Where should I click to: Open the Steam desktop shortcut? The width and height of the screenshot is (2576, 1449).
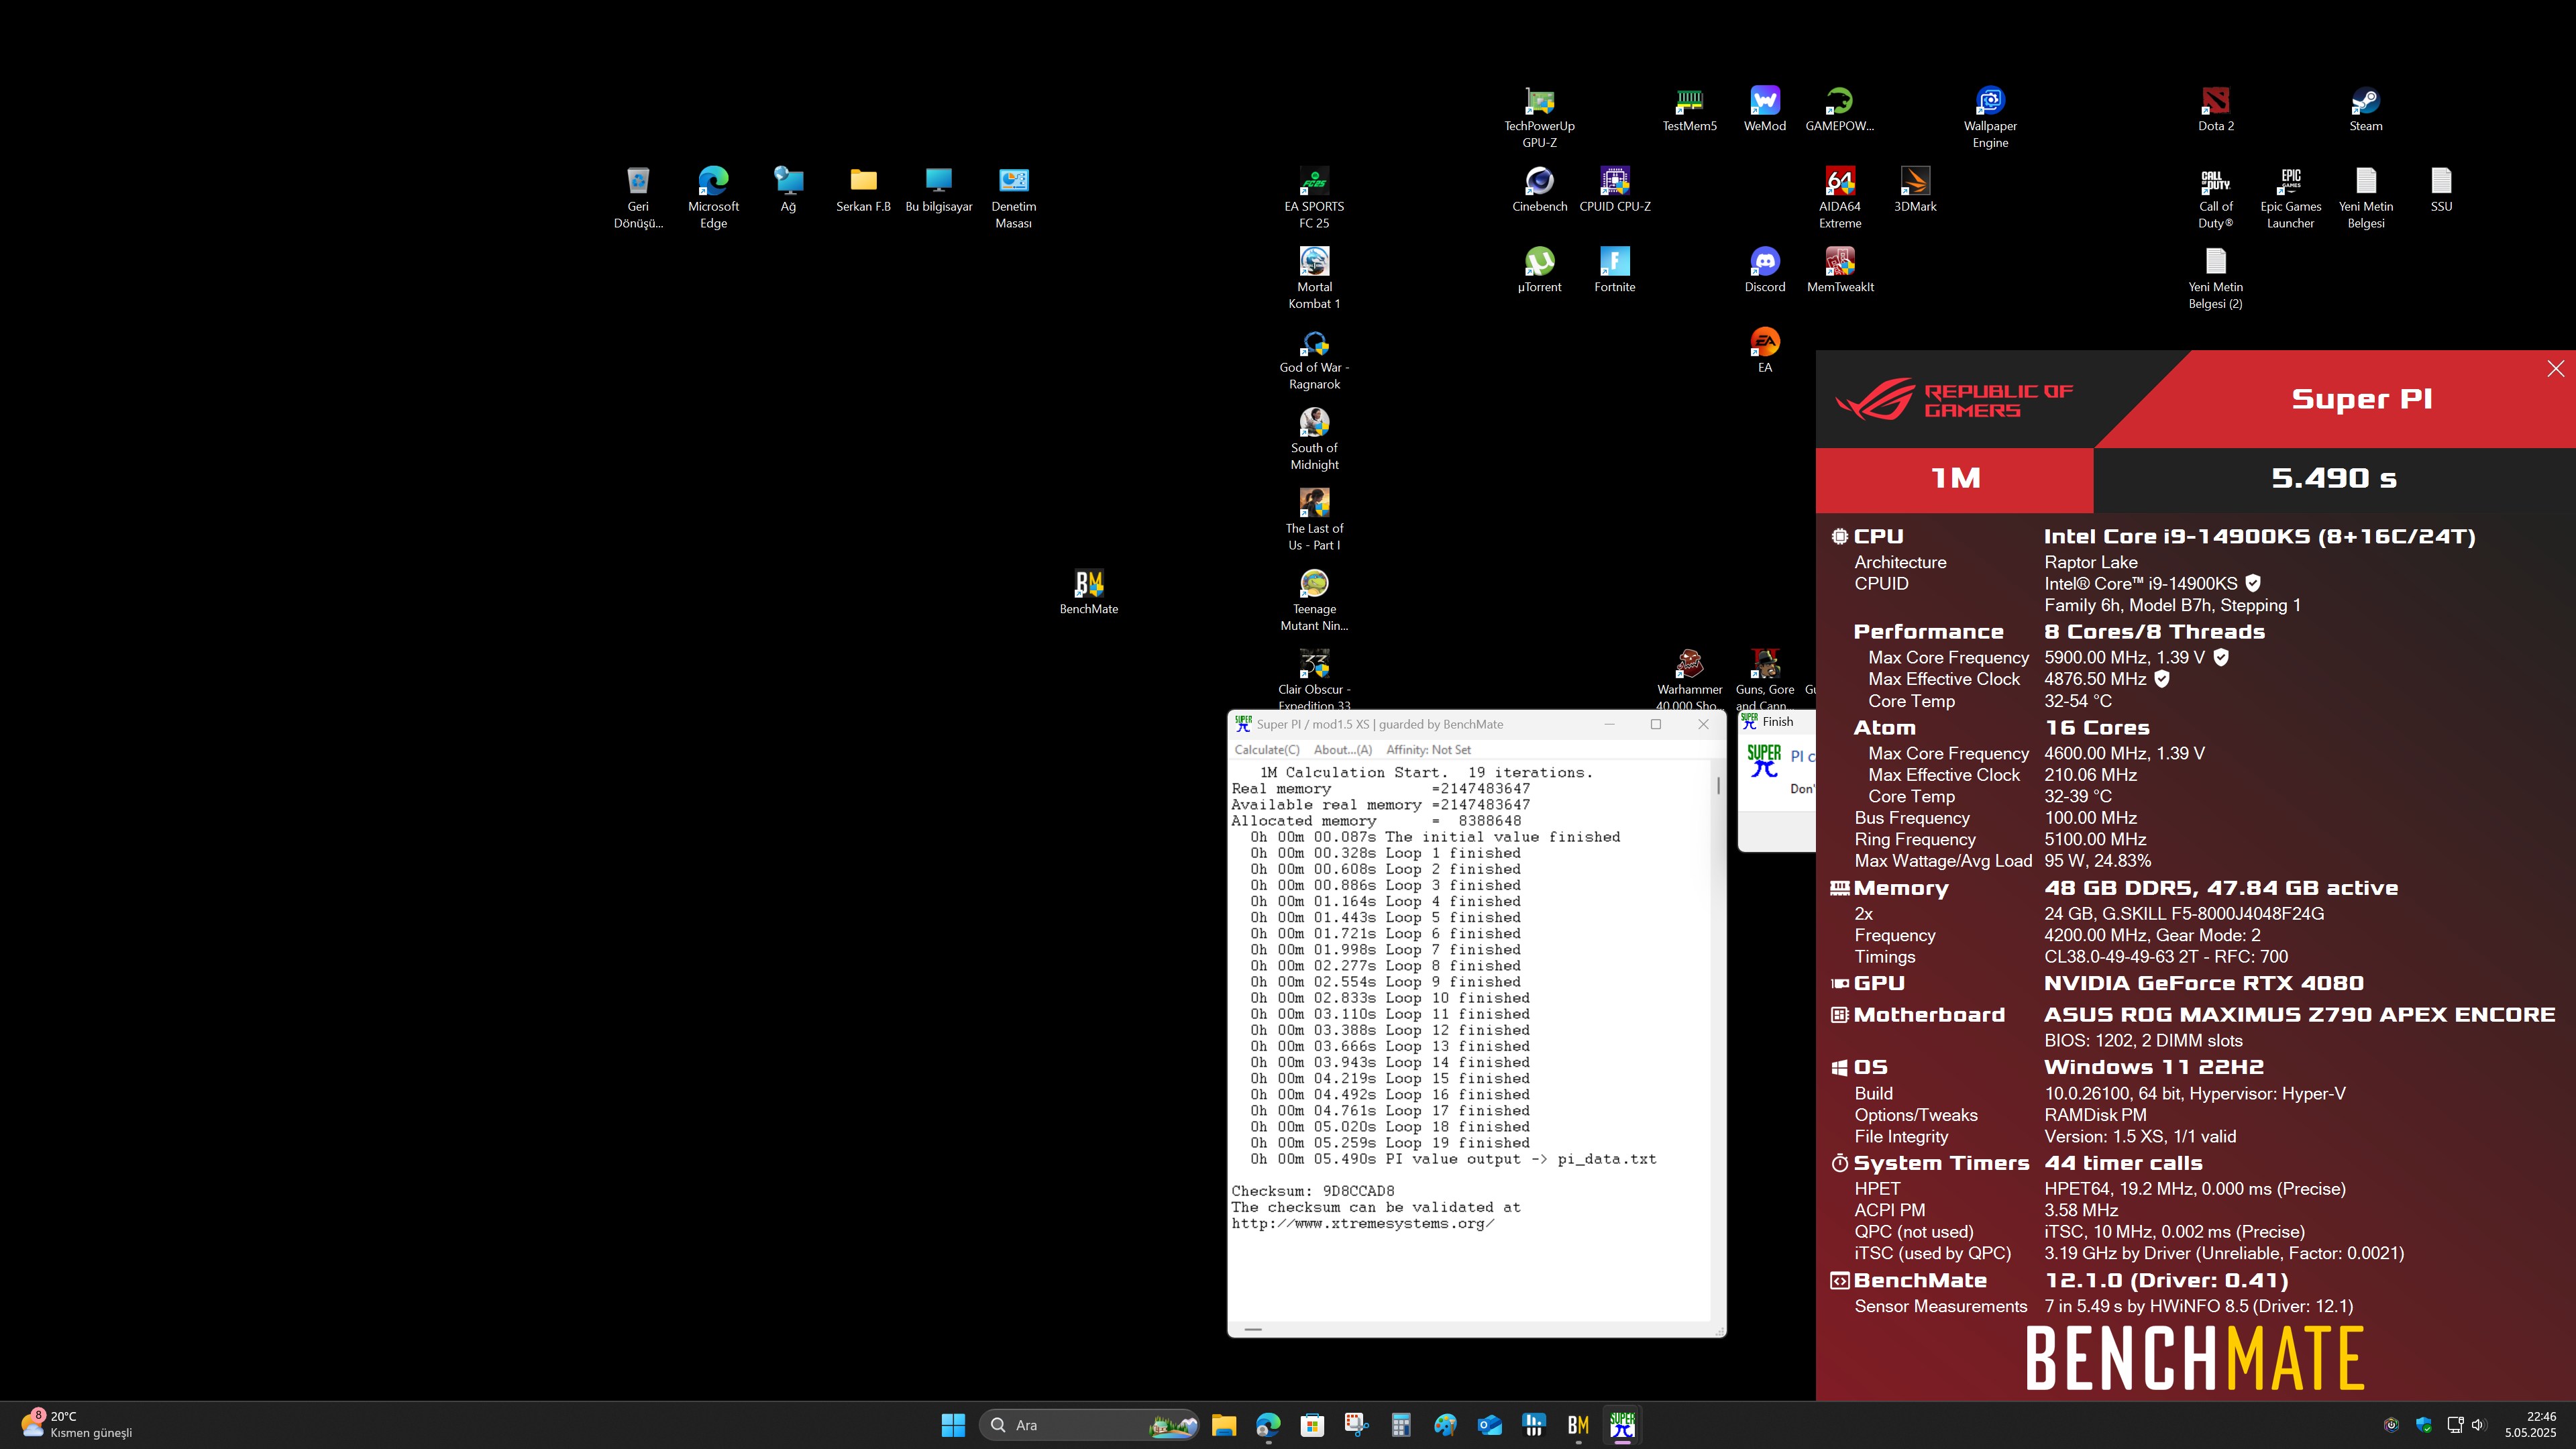tap(2365, 109)
